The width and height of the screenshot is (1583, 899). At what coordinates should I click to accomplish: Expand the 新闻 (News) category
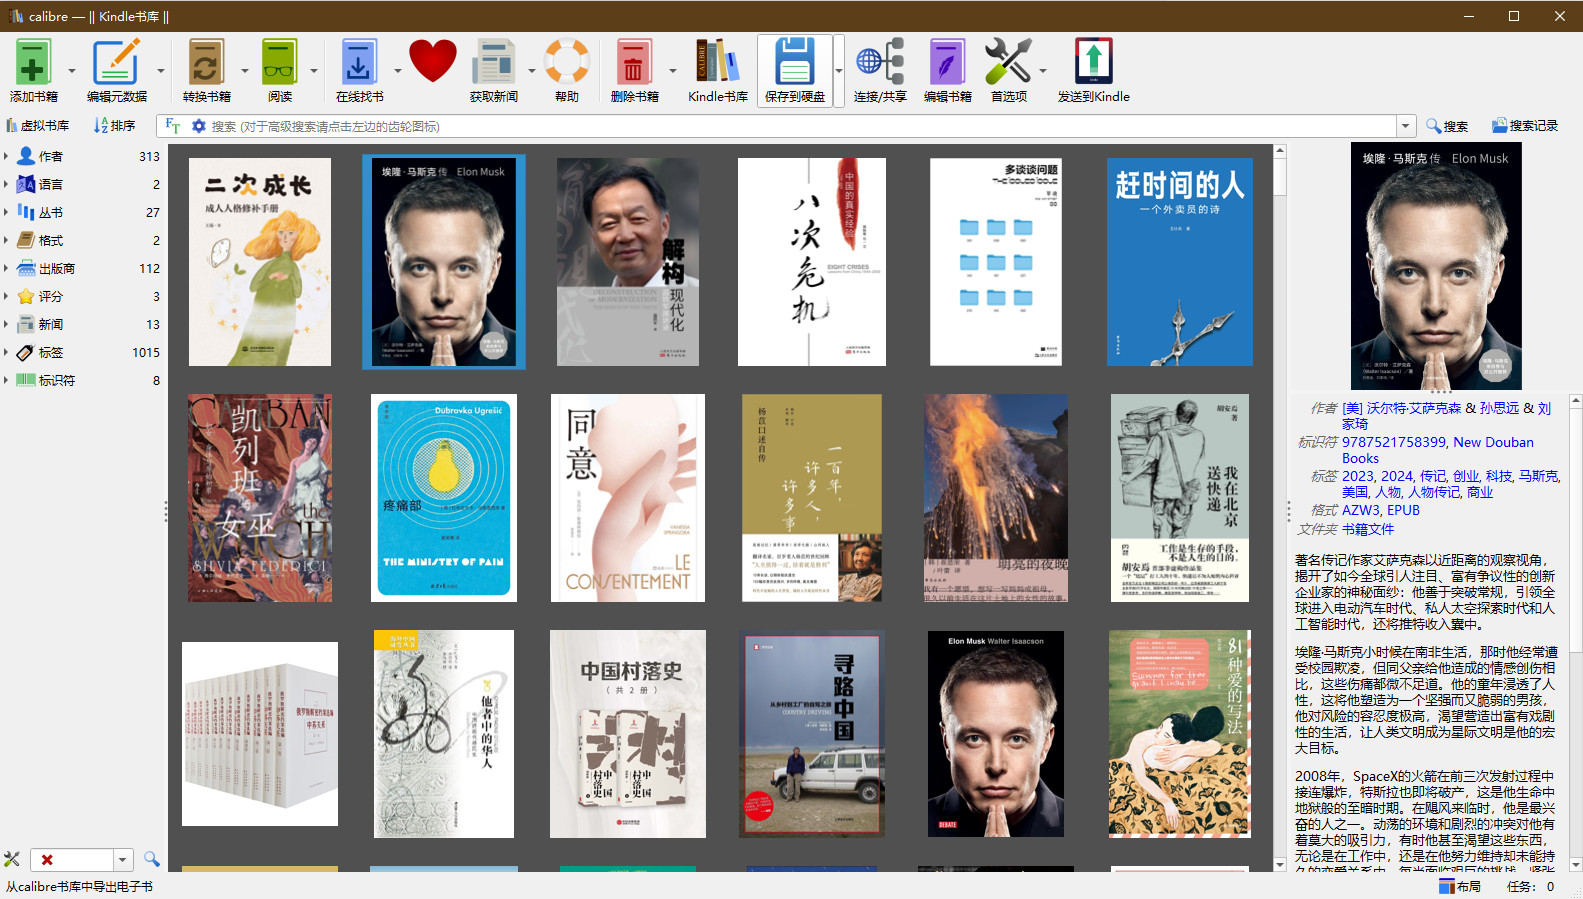[x=6, y=324]
